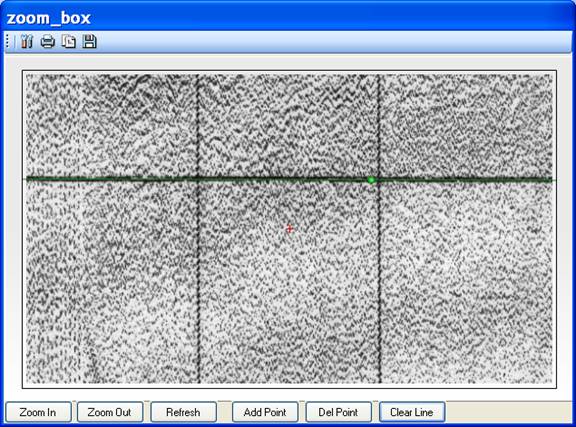Click the Zoom In button
The image size is (576, 427).
[x=38, y=412]
